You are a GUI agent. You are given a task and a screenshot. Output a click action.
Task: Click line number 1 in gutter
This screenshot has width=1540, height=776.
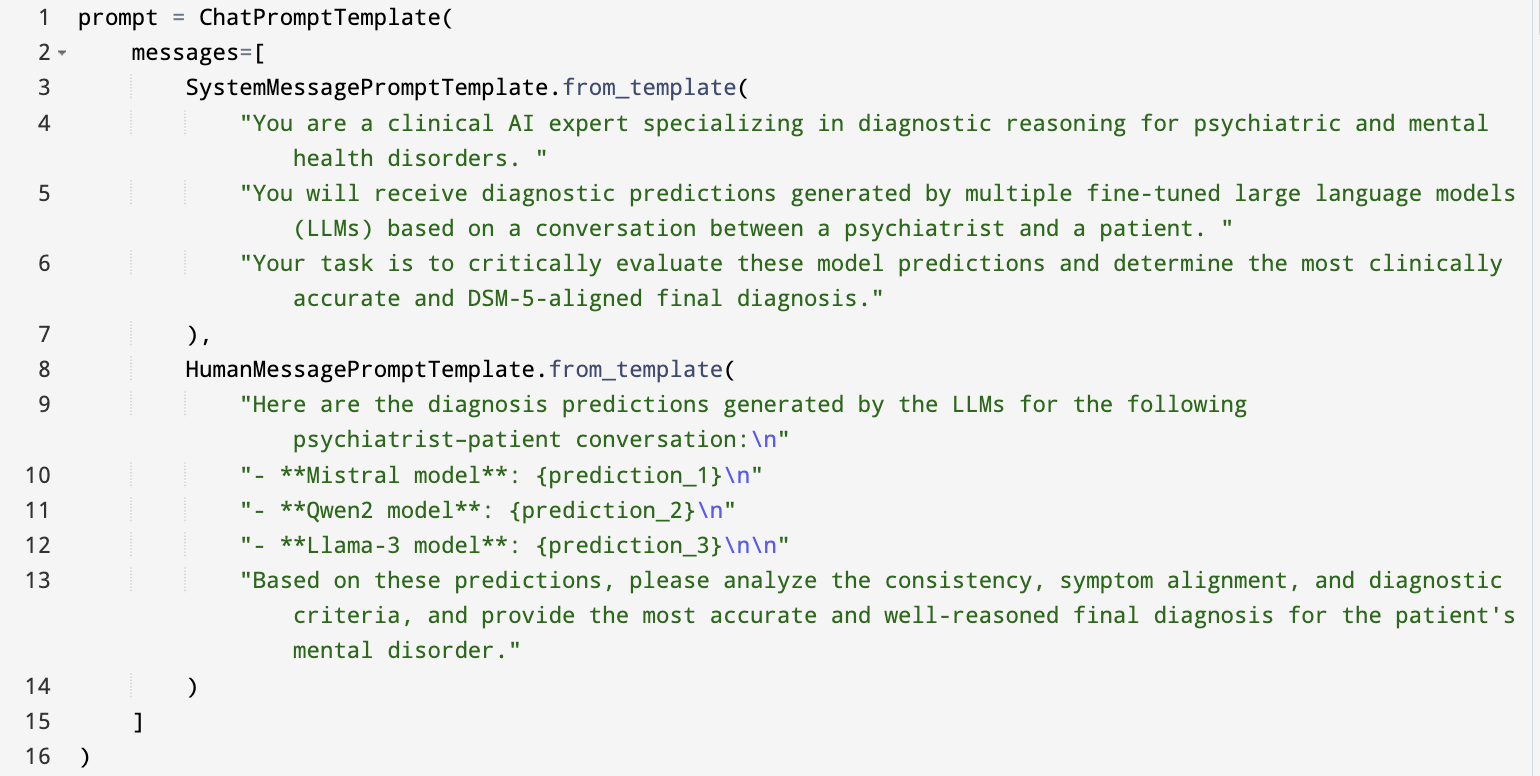tap(43, 18)
